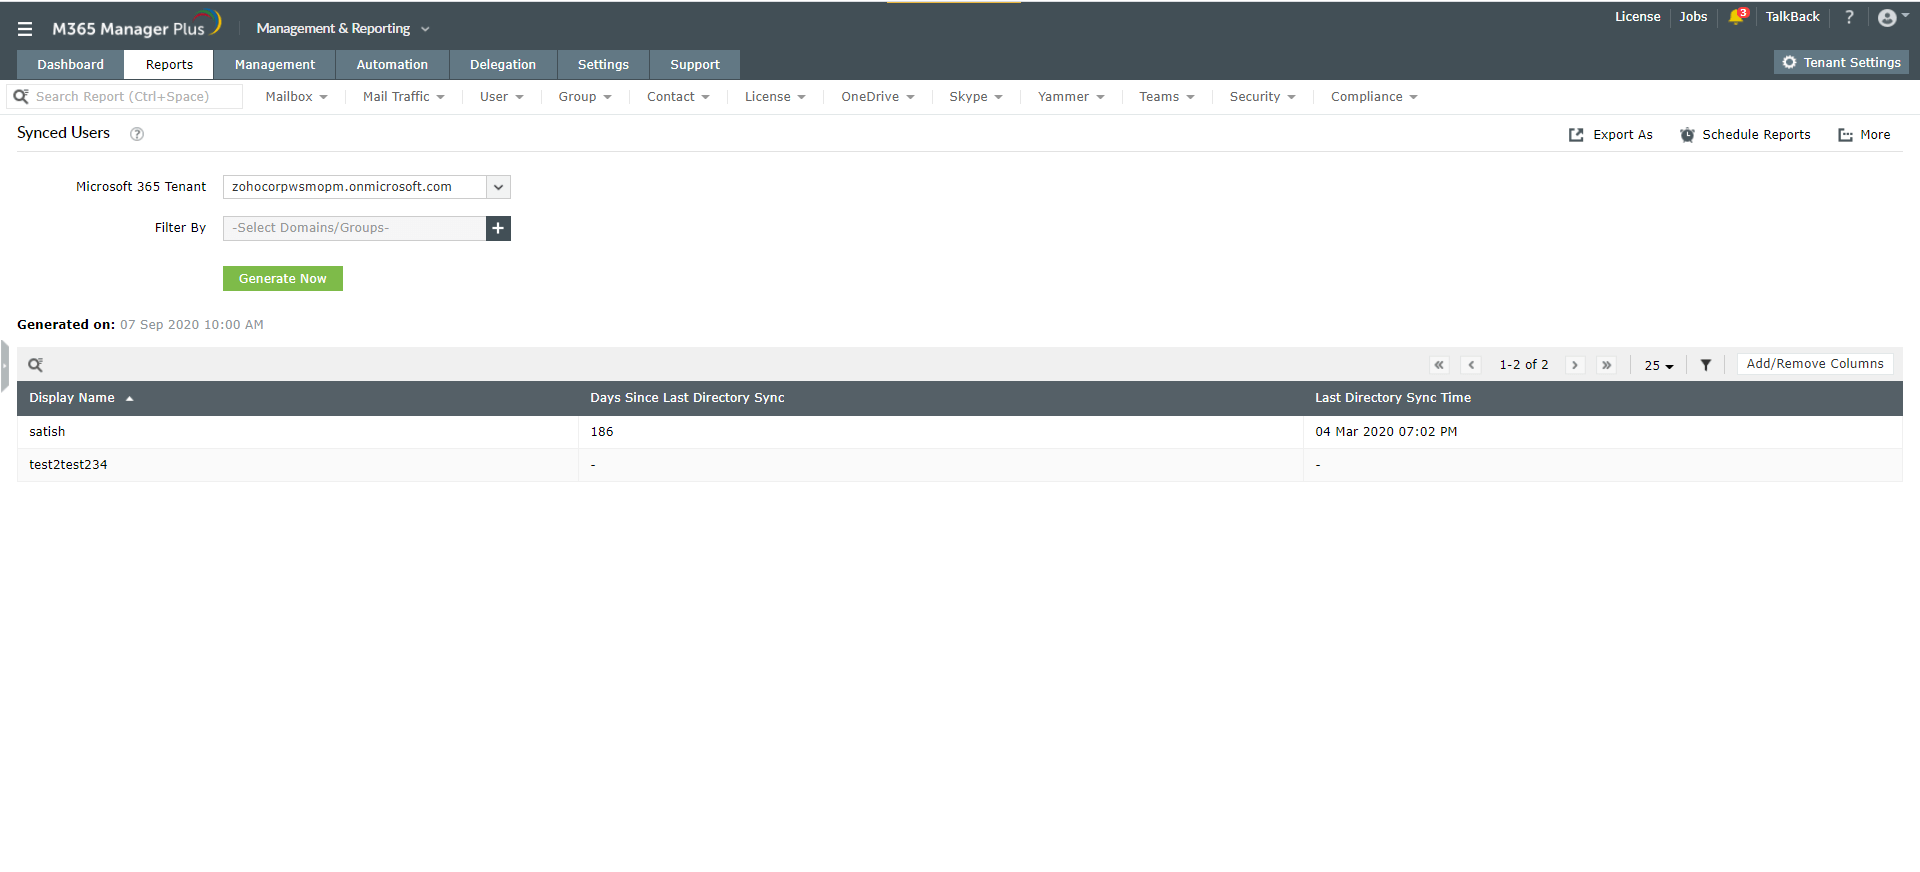Image resolution: width=1920 pixels, height=872 pixels.
Task: Open the OneDrive reports dropdown
Action: tap(877, 97)
